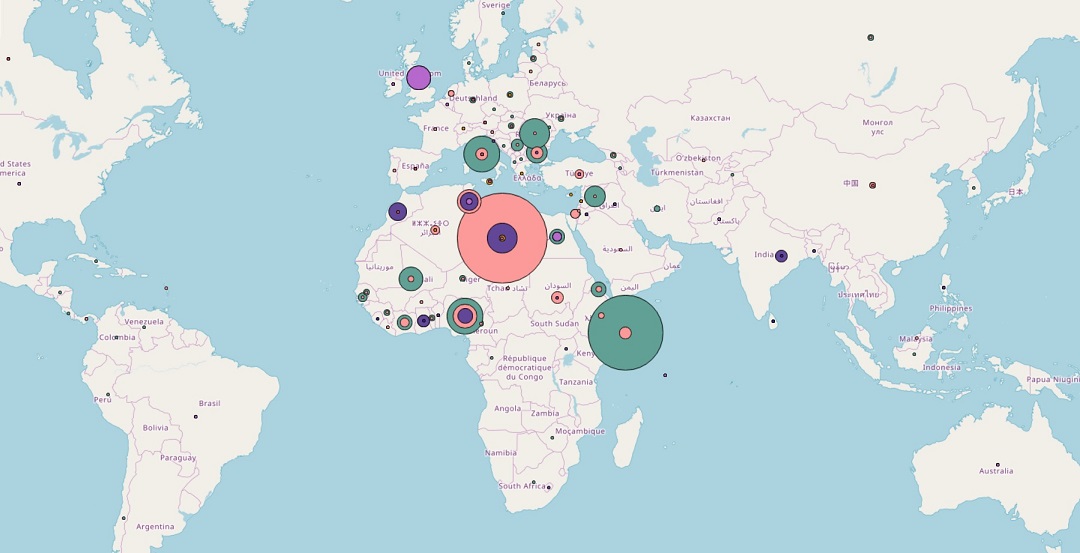Select the pink dot inside the Somalia bubble

coord(625,333)
